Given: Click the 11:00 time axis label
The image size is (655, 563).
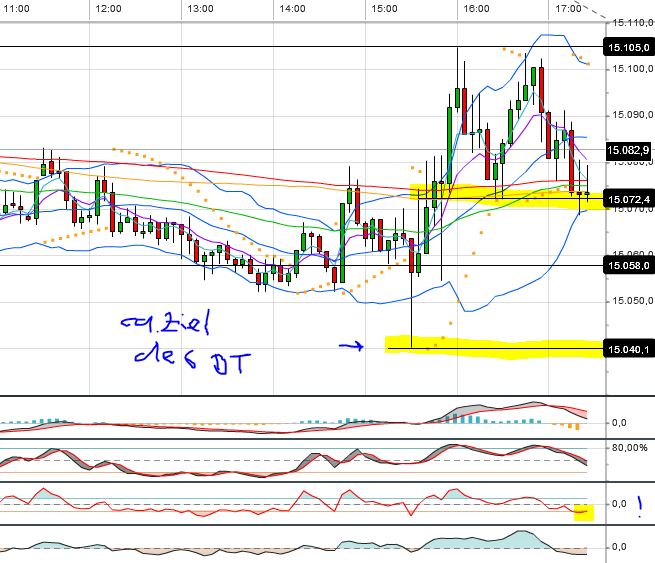Looking at the screenshot, I should pos(16,8).
